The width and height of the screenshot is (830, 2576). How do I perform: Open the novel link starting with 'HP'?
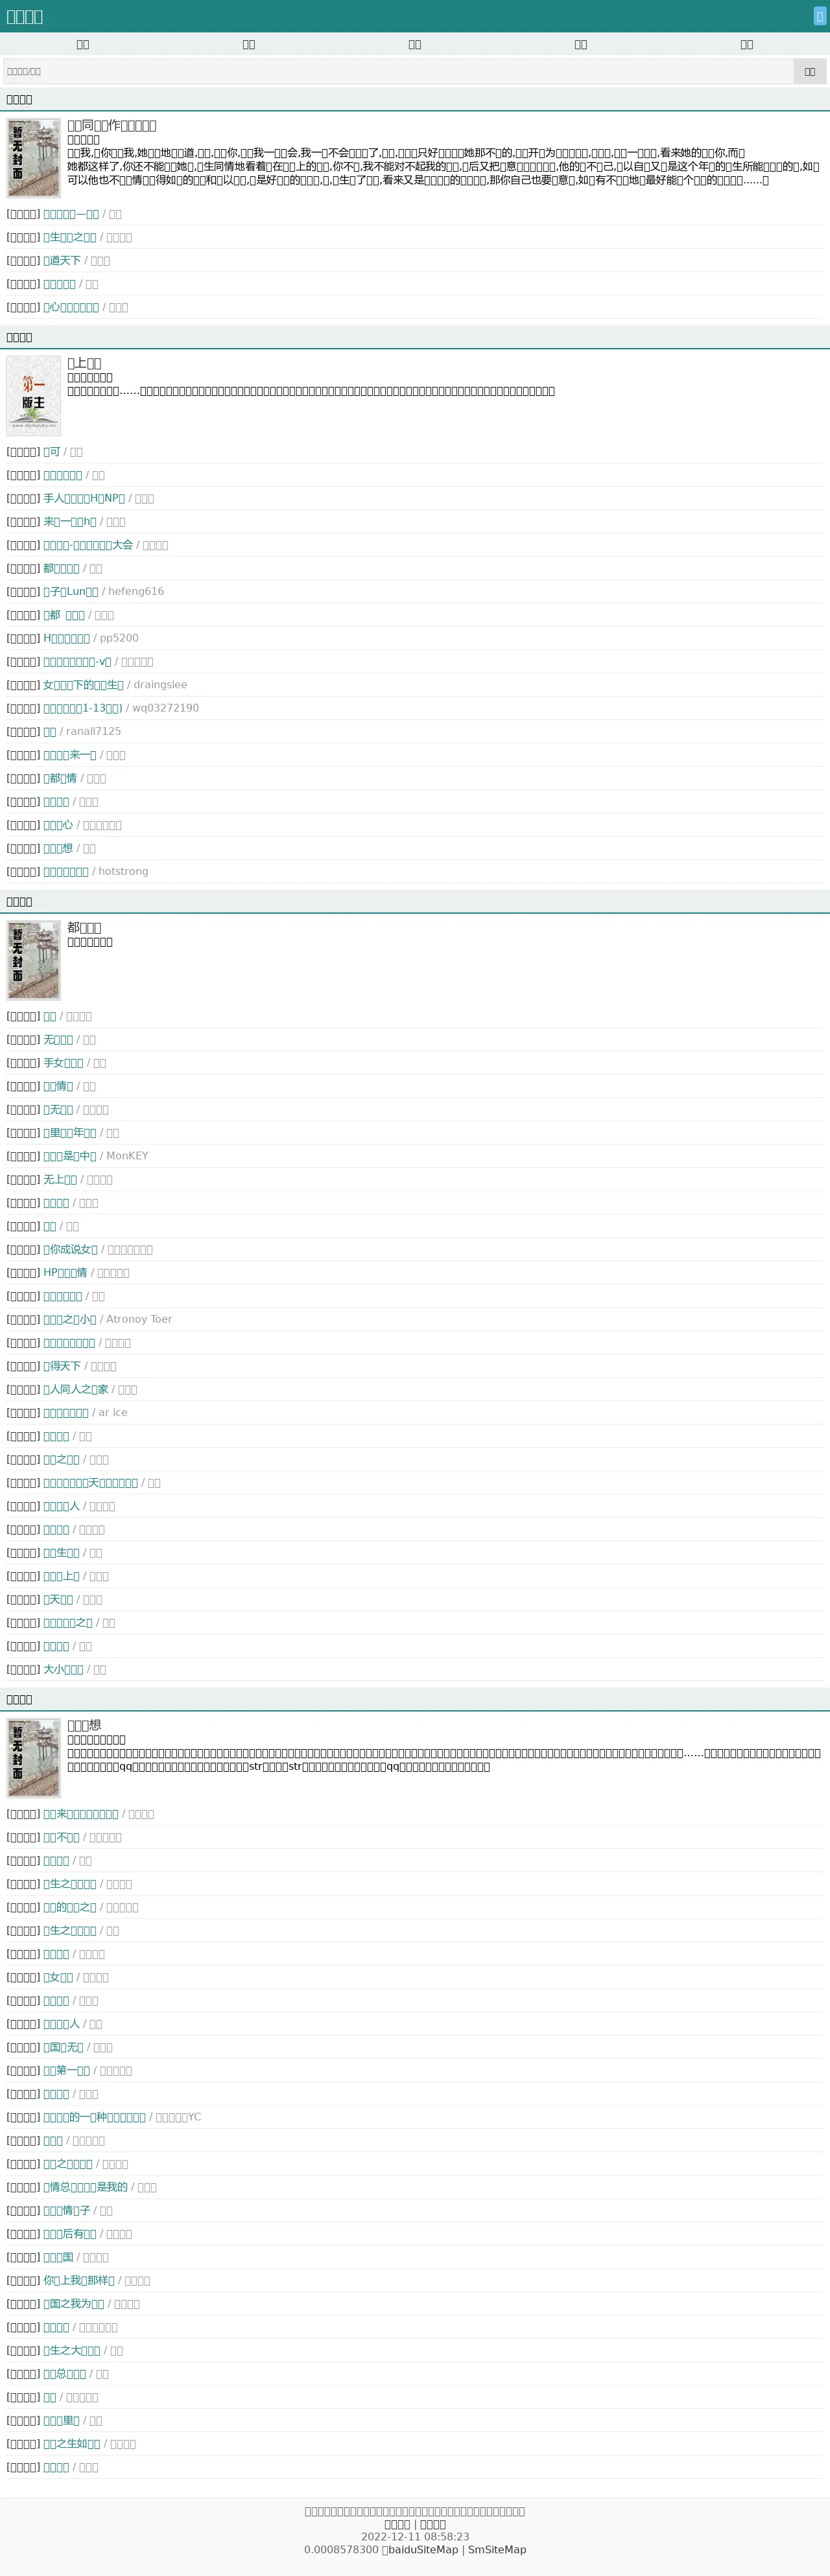point(65,1273)
